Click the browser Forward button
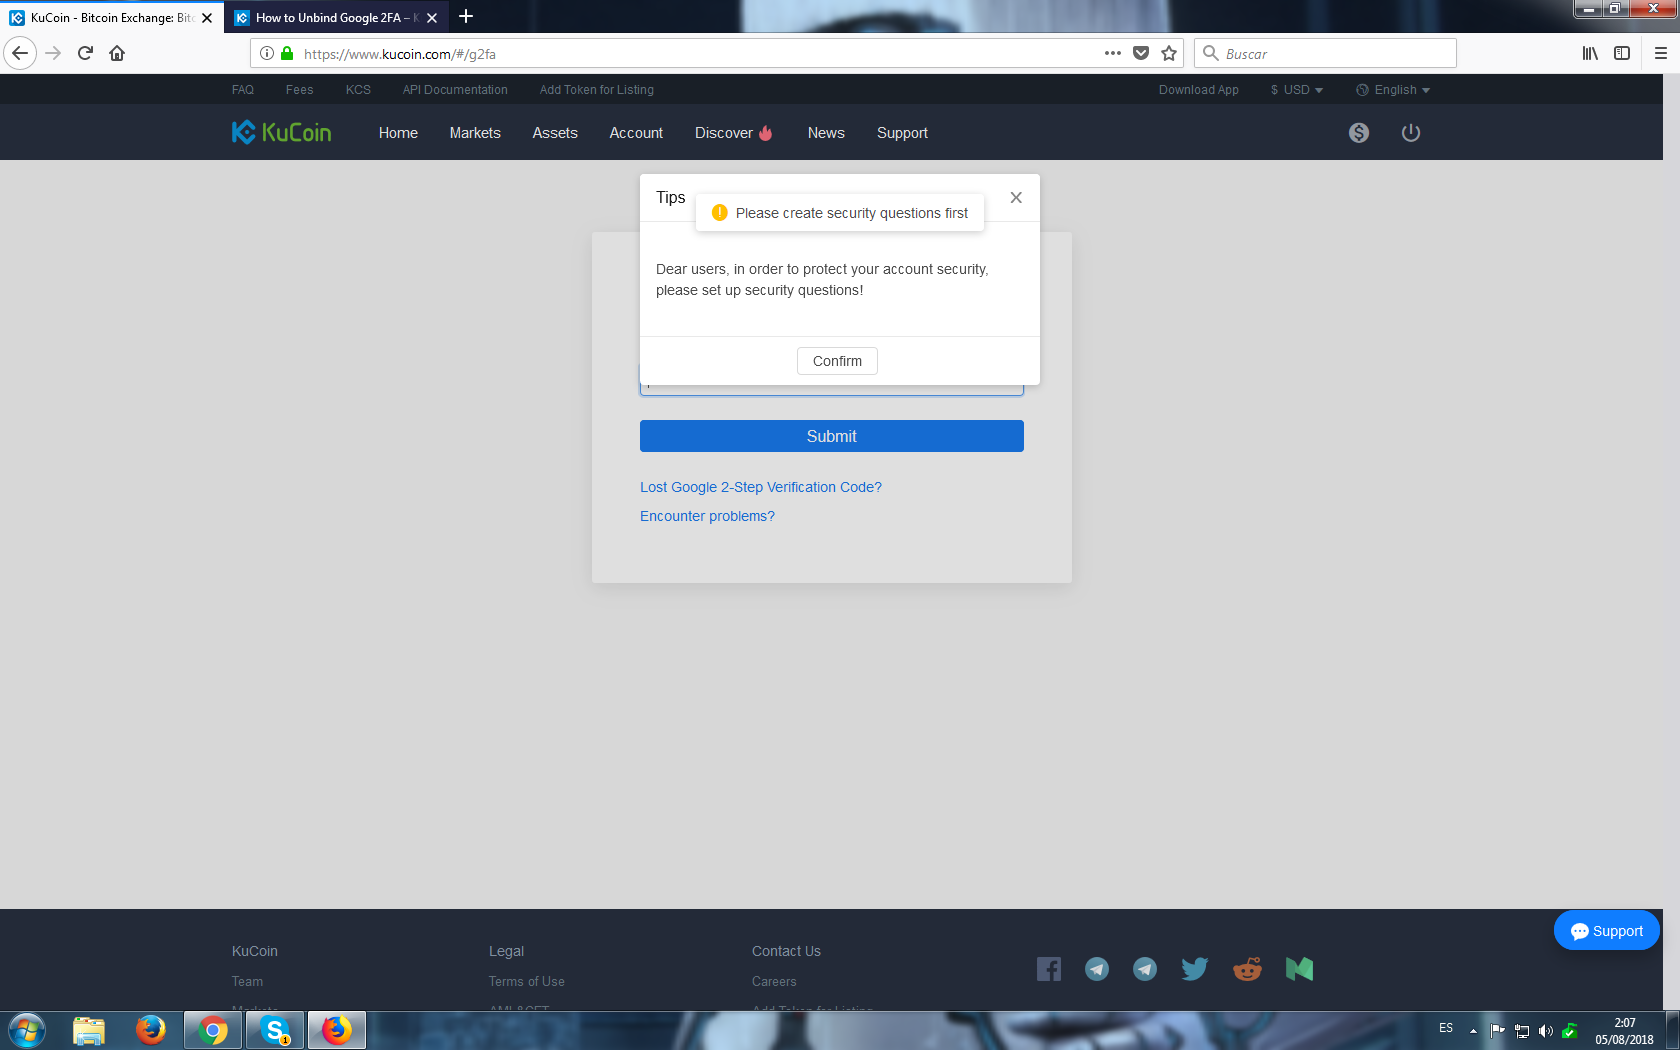The width and height of the screenshot is (1680, 1050). [54, 53]
